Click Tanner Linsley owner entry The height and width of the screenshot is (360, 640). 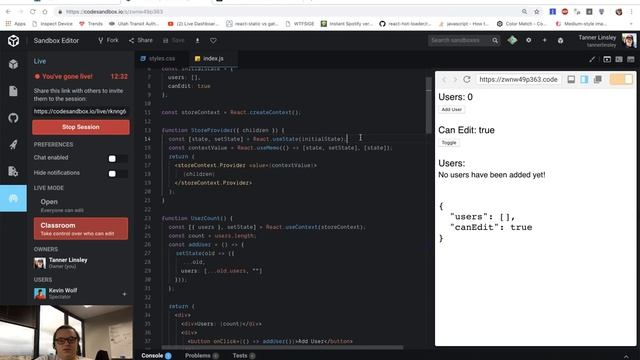(61, 263)
